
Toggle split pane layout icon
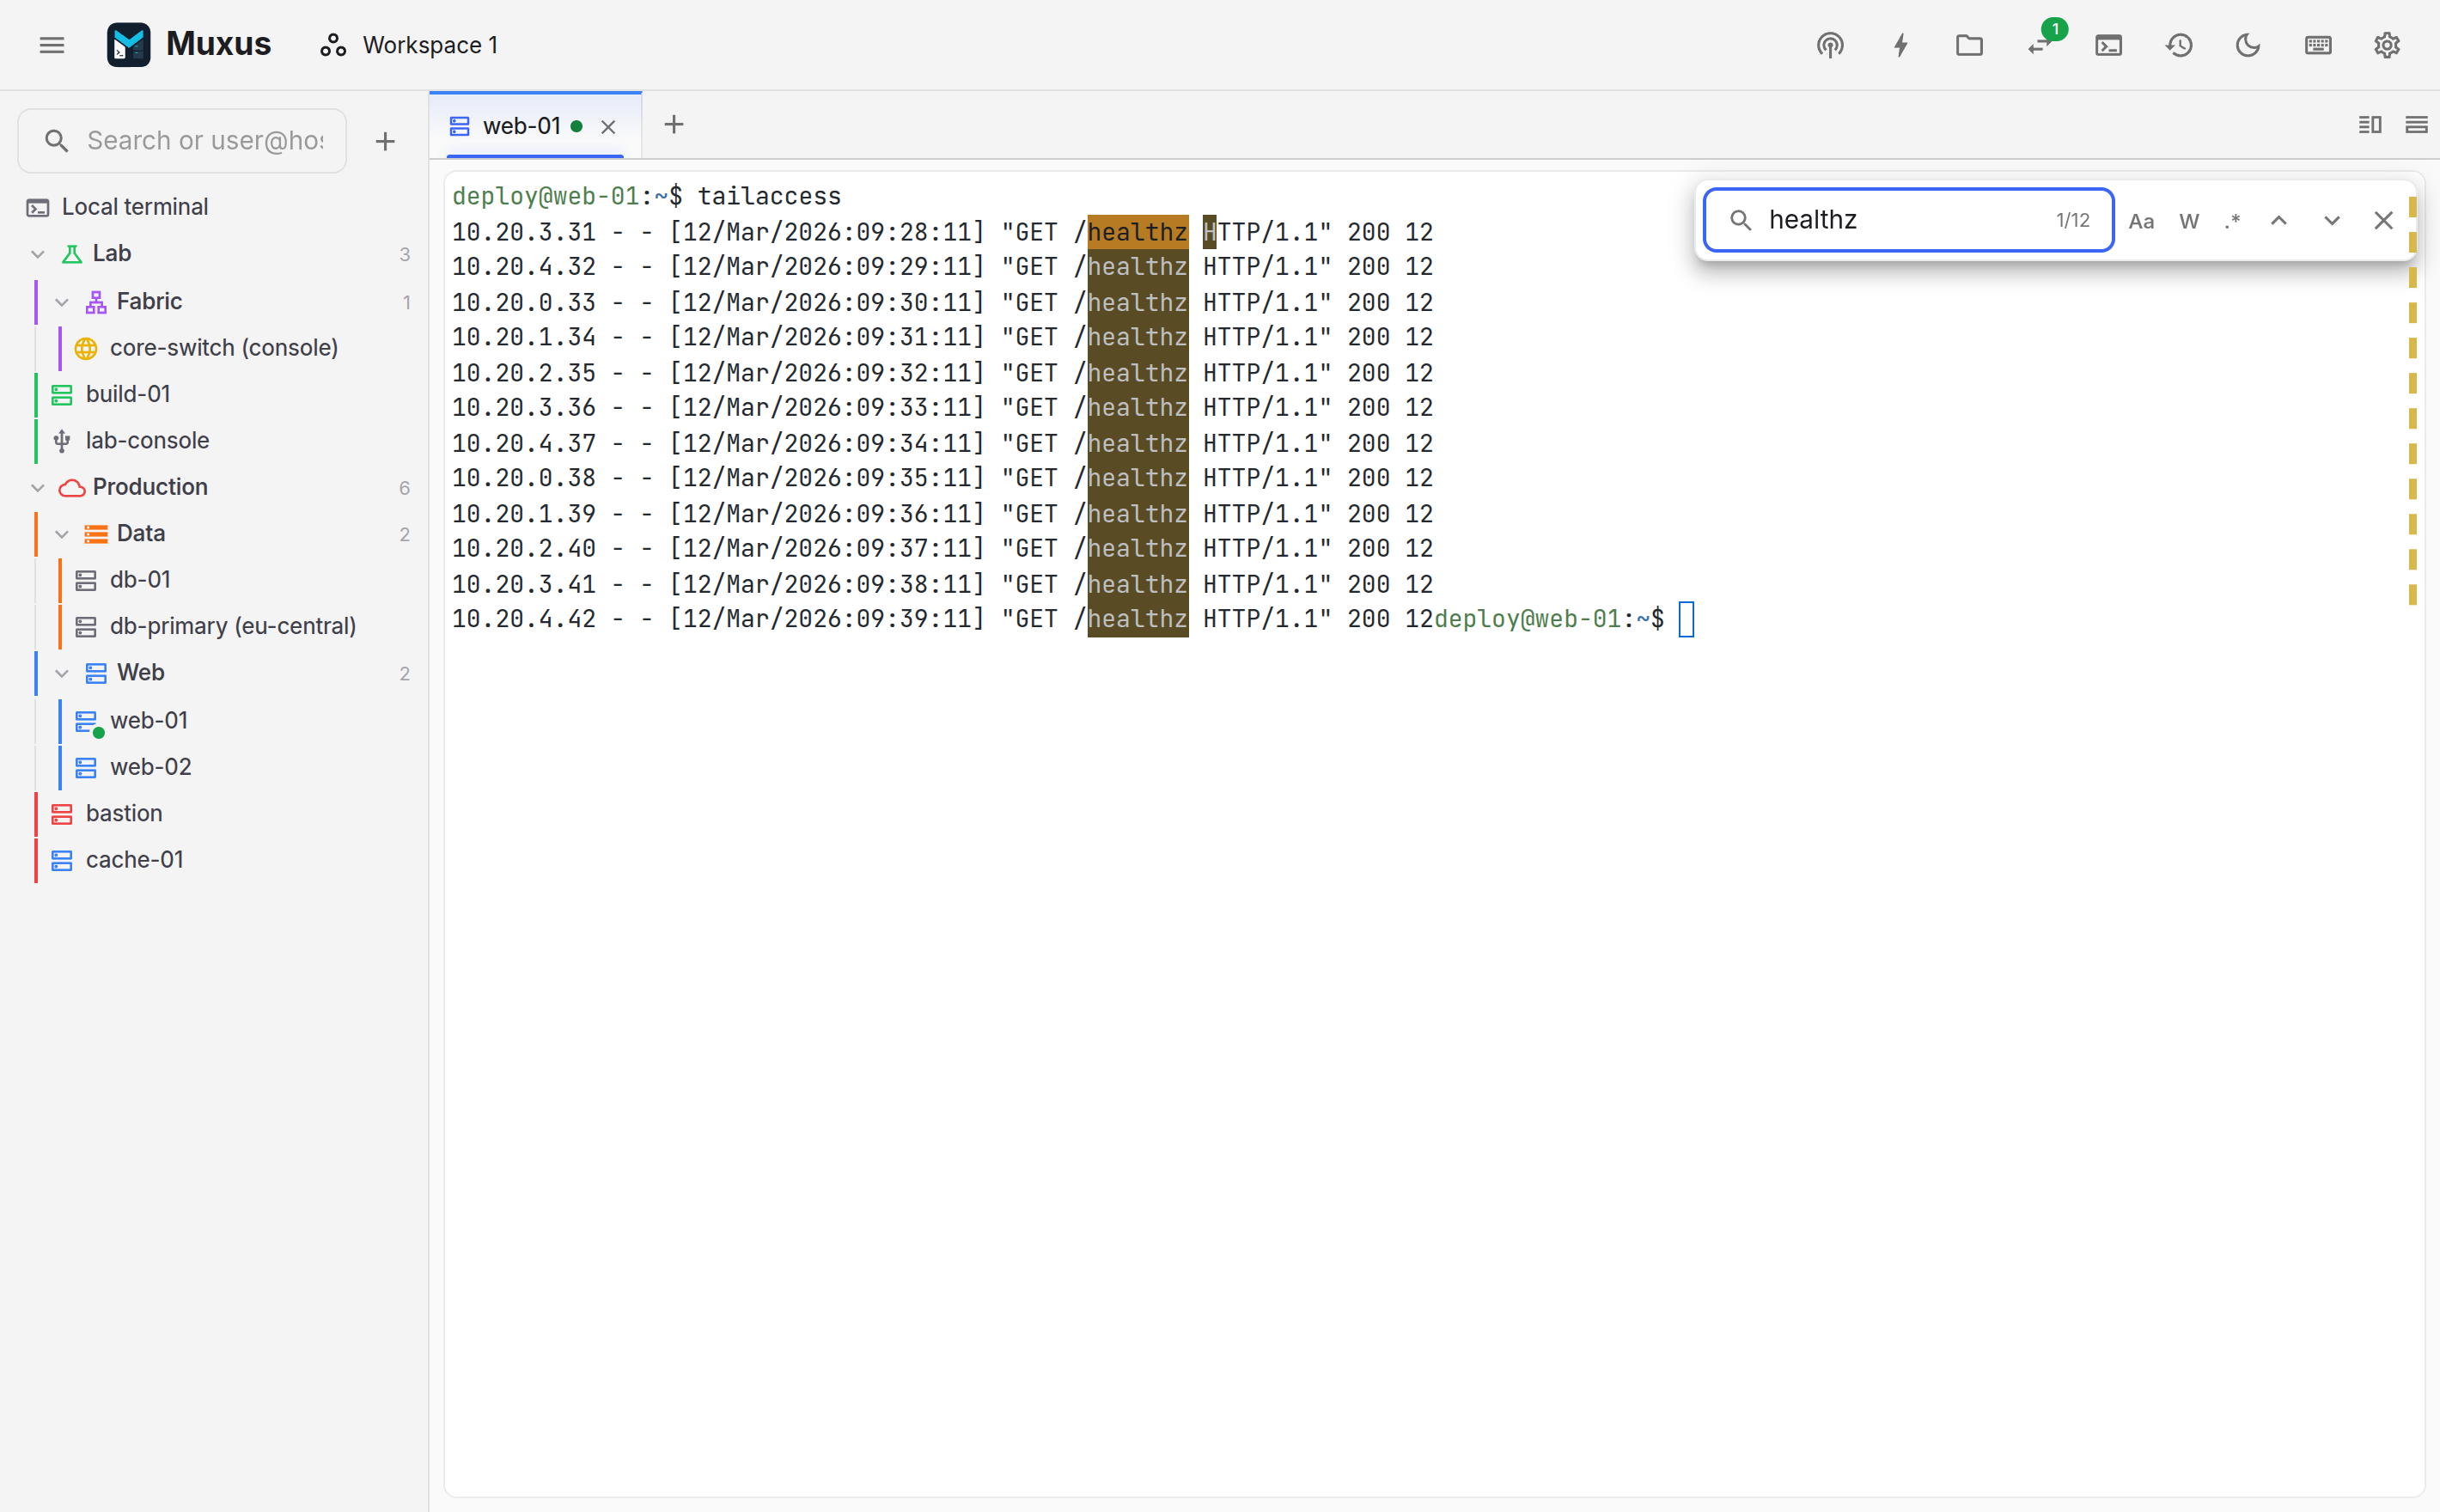2369,125
